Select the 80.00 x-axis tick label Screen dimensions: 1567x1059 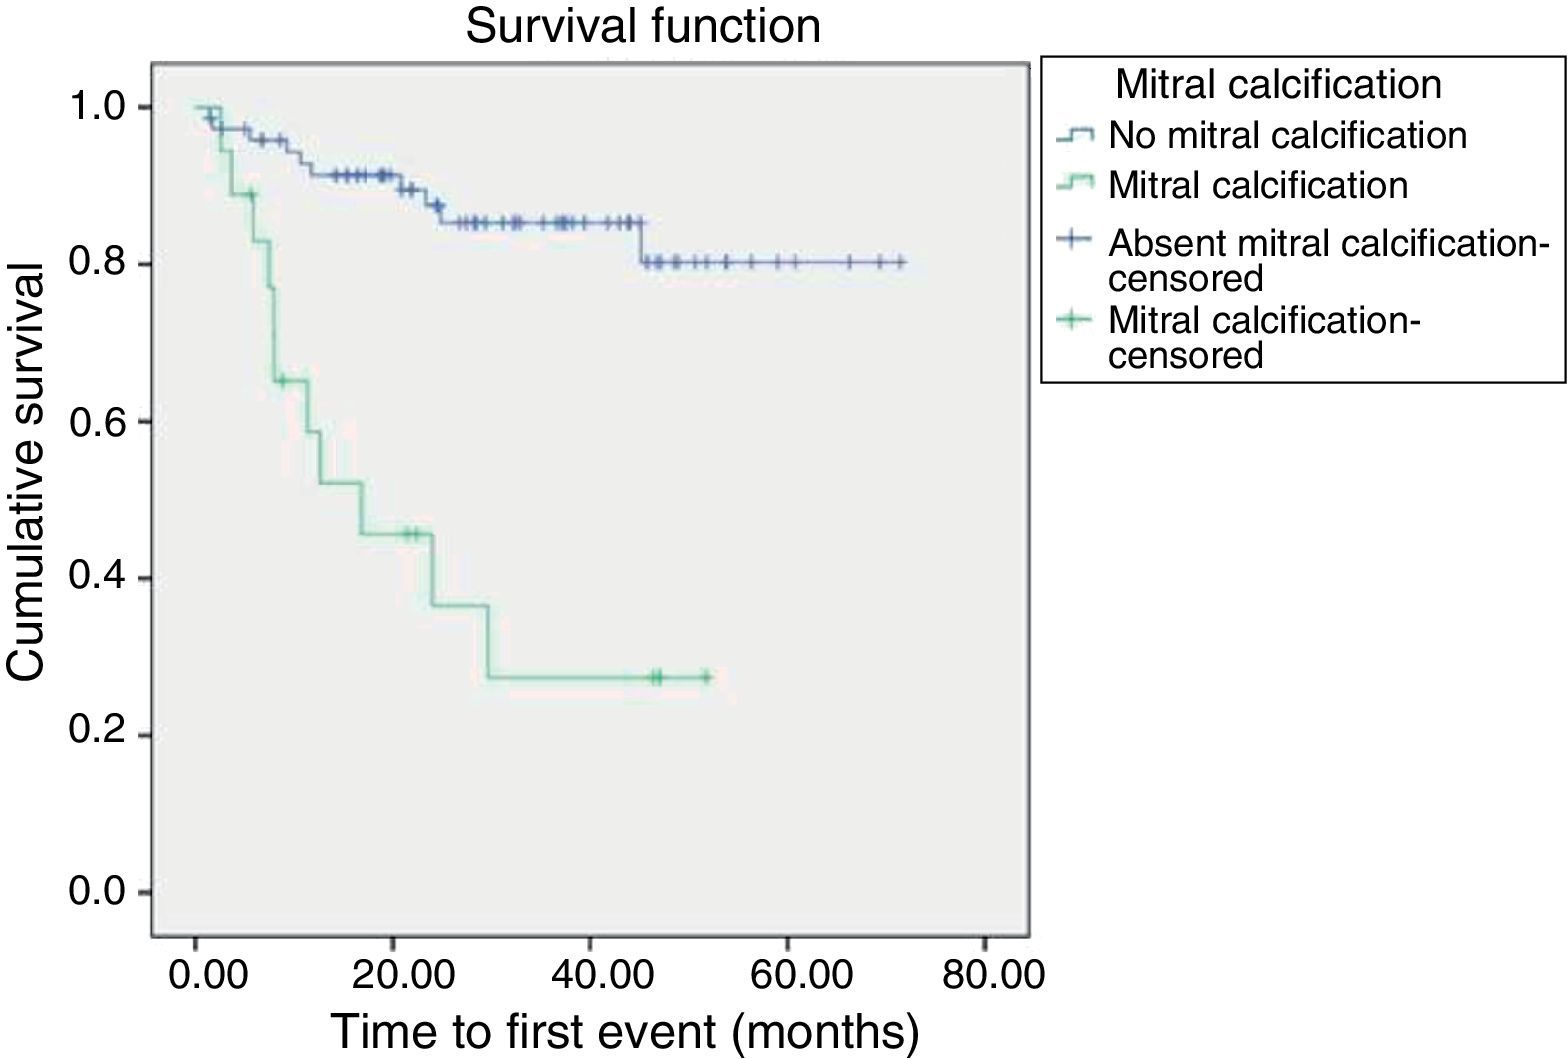click(984, 973)
